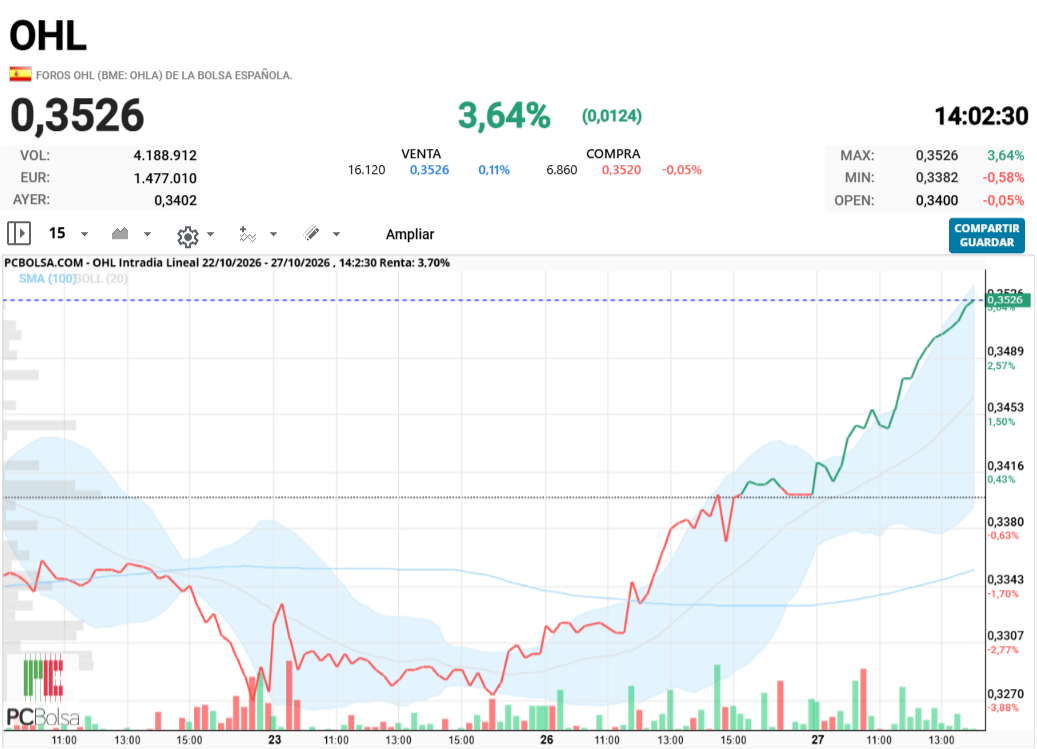Click the large green 3,64% change
The width and height of the screenshot is (1037, 749).
pyautogui.click(x=504, y=115)
